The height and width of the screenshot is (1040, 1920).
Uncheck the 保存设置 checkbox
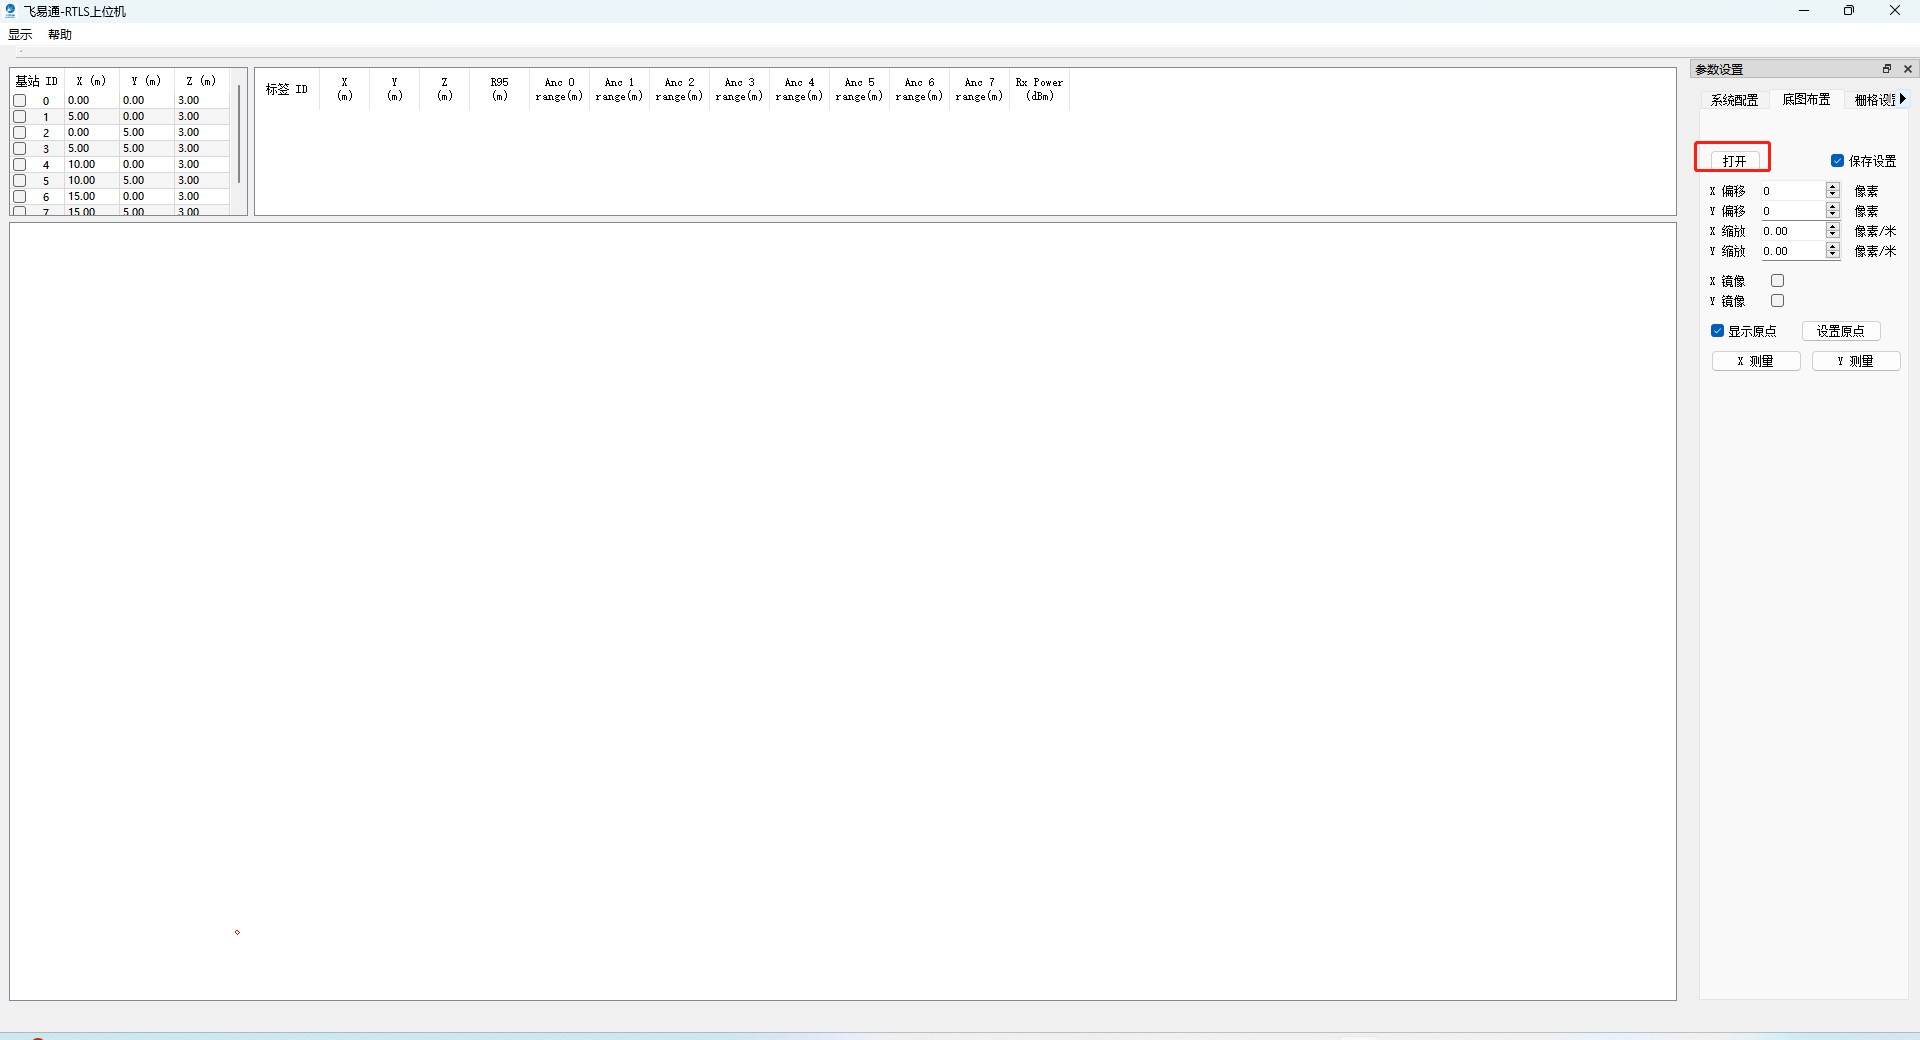click(x=1838, y=160)
